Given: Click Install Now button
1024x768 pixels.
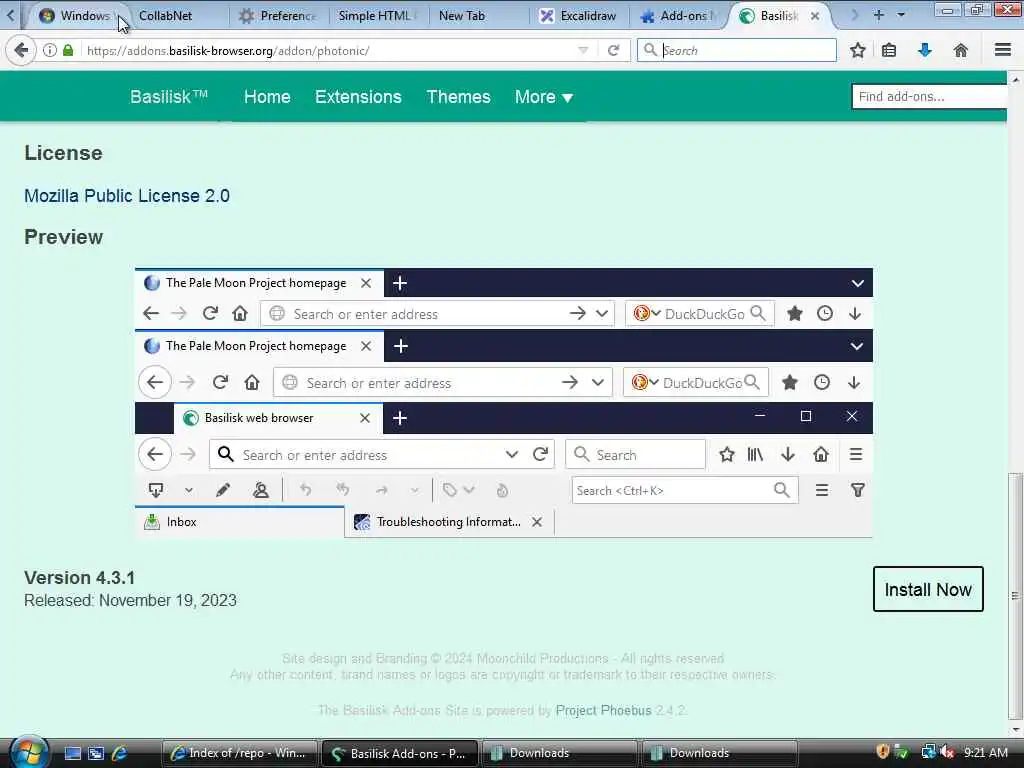Looking at the screenshot, I should (928, 589).
